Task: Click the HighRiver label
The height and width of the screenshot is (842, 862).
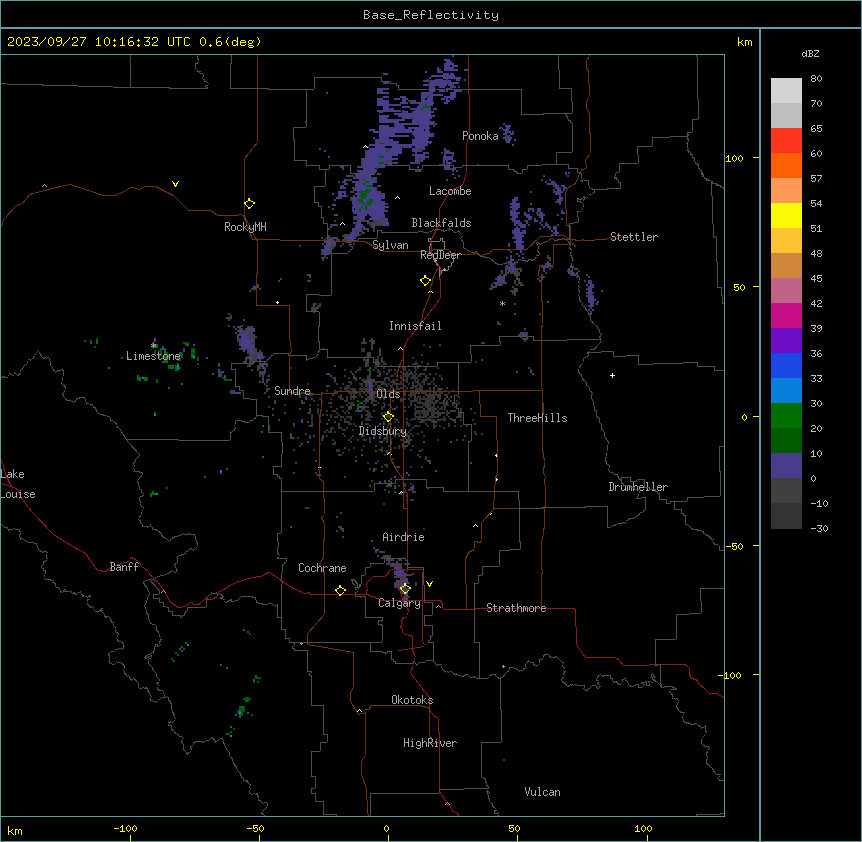Action: pyautogui.click(x=430, y=743)
